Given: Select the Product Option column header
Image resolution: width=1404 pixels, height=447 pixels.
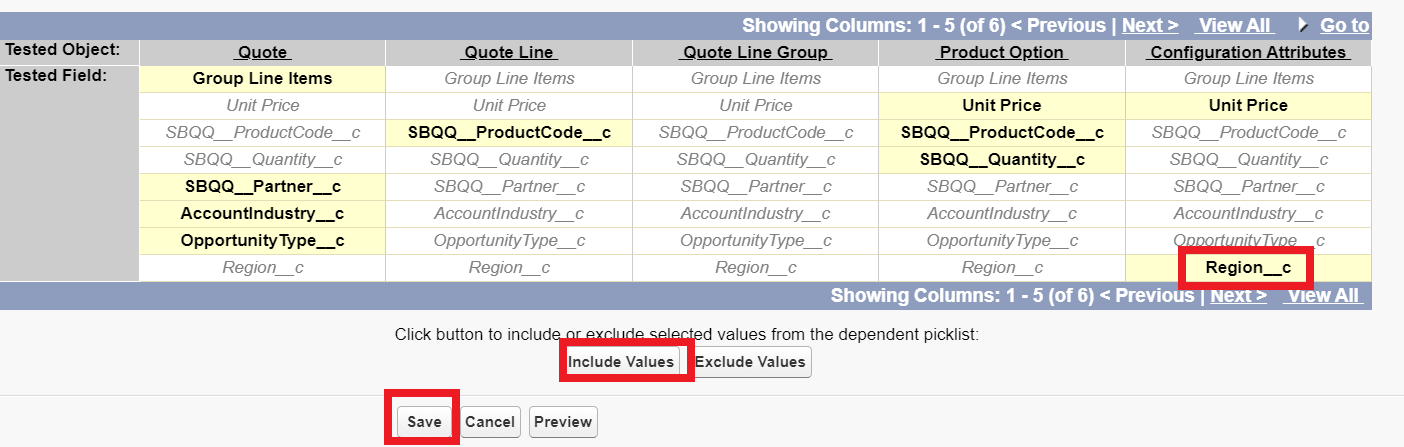Looking at the screenshot, I should tap(1002, 52).
